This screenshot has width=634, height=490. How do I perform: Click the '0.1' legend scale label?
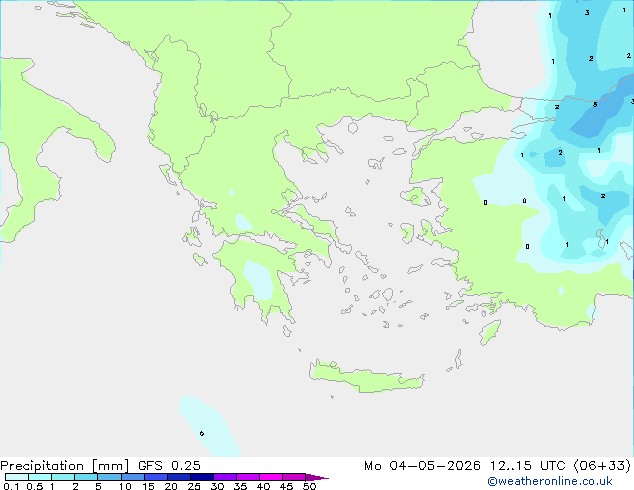click(11, 486)
